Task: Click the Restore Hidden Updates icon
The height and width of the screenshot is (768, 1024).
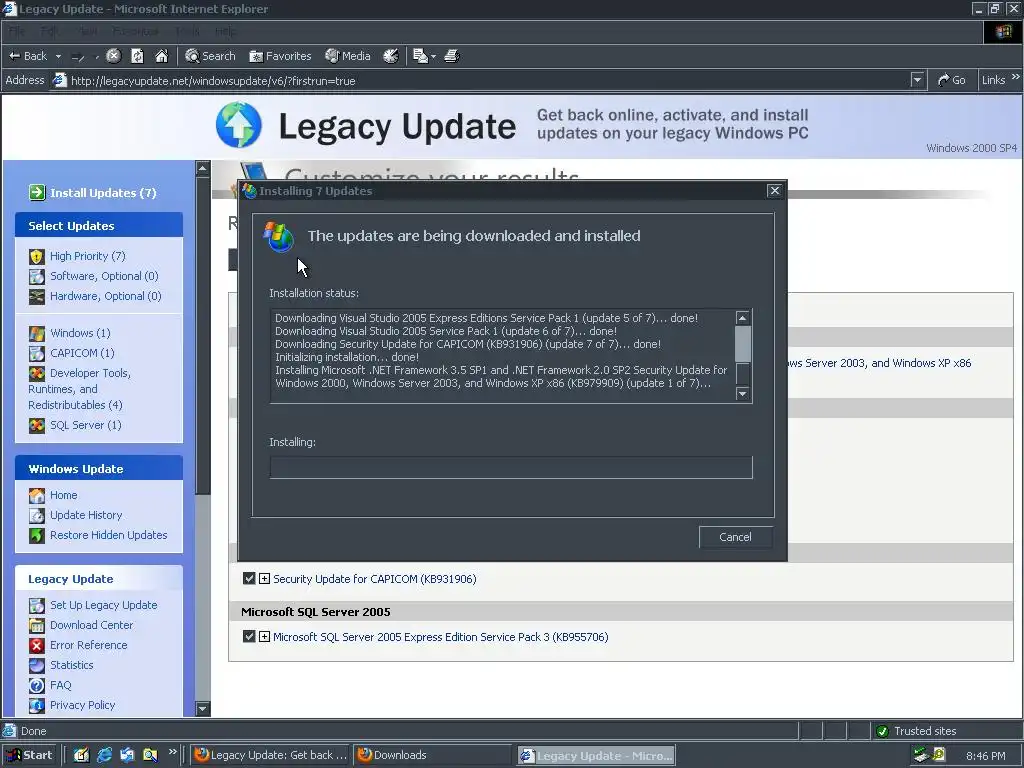Action: click(37, 536)
